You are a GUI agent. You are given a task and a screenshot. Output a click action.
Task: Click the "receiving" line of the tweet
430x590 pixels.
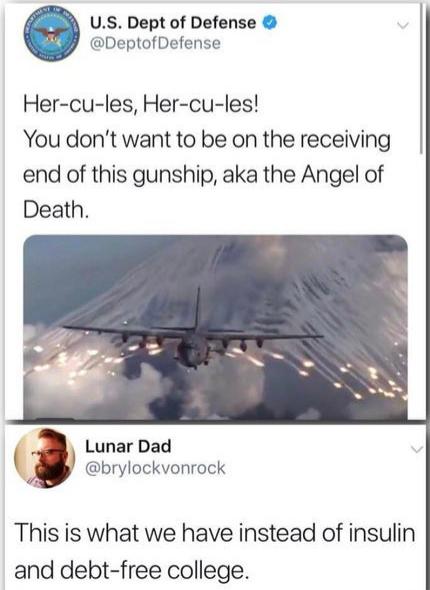(207, 140)
